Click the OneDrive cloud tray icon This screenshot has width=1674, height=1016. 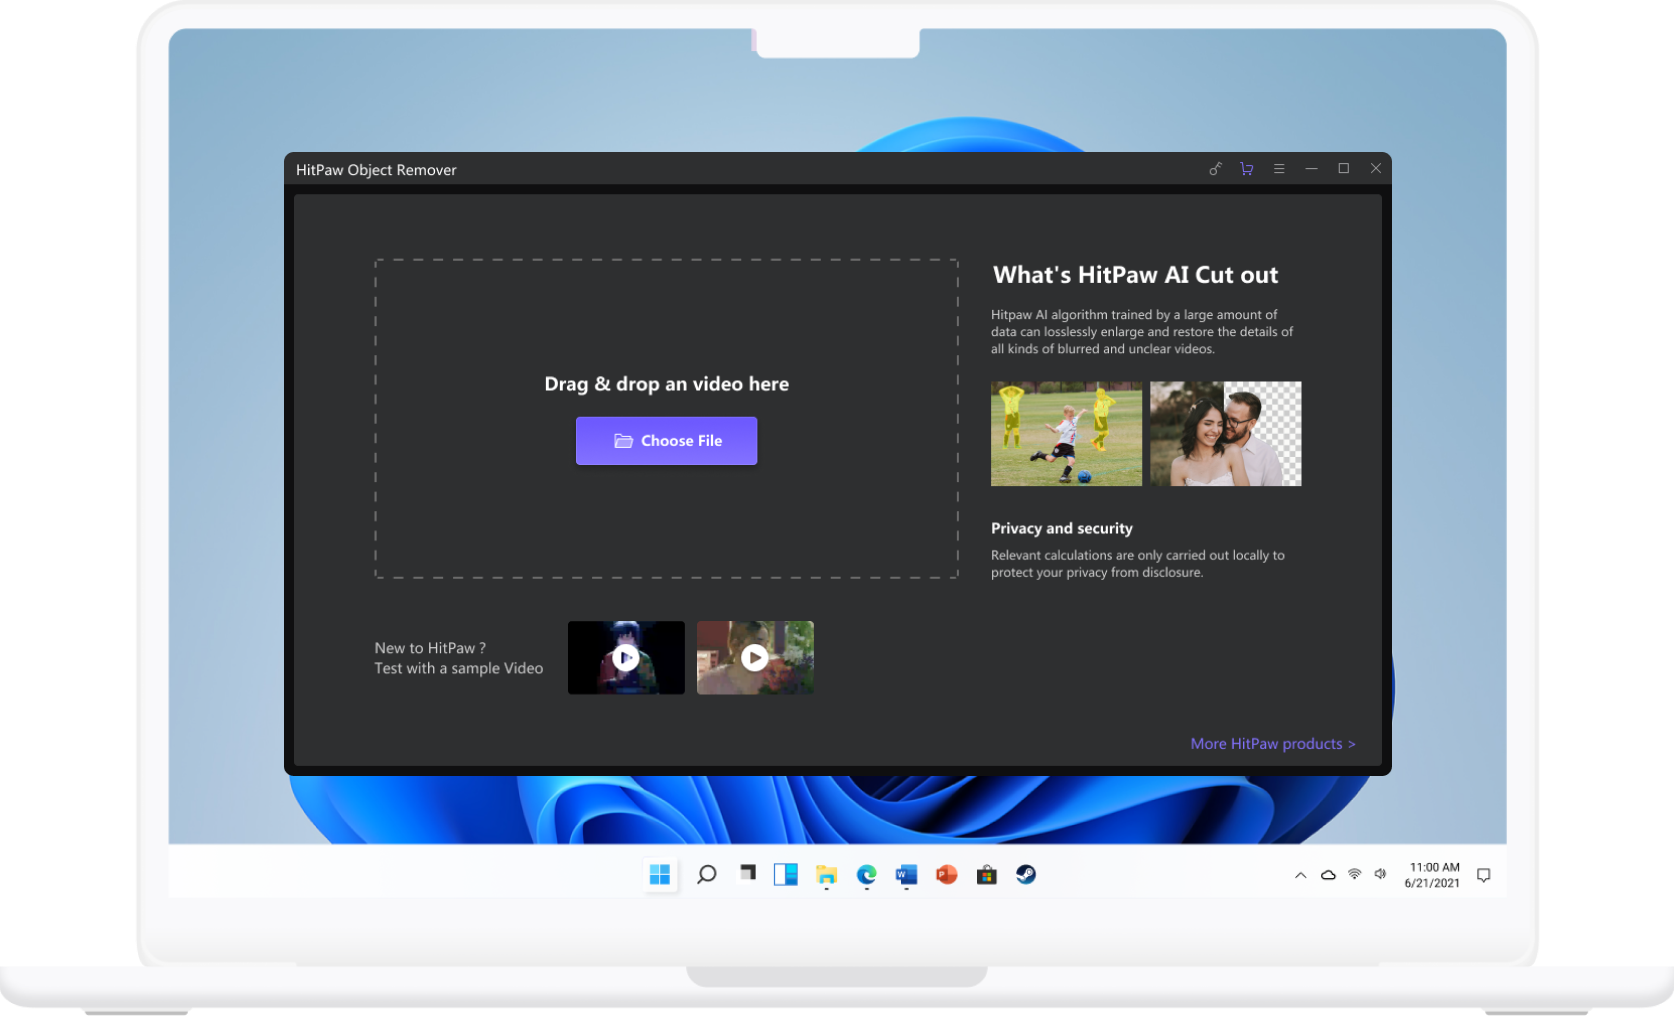pyautogui.click(x=1328, y=875)
